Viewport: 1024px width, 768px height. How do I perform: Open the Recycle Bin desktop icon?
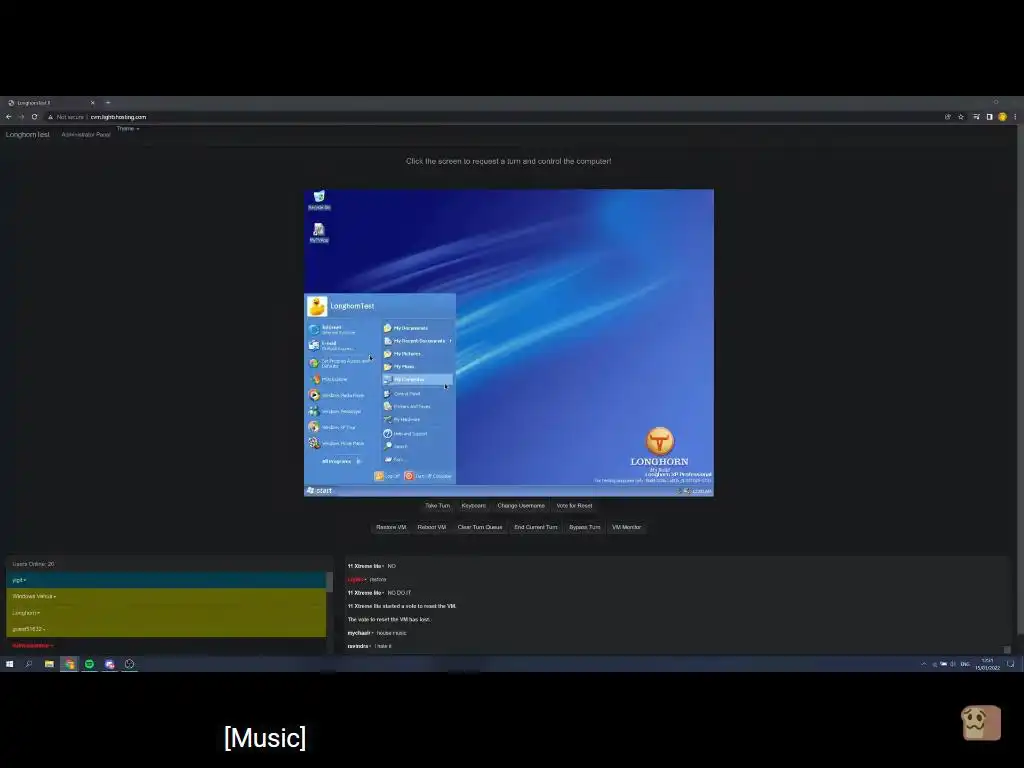319,200
